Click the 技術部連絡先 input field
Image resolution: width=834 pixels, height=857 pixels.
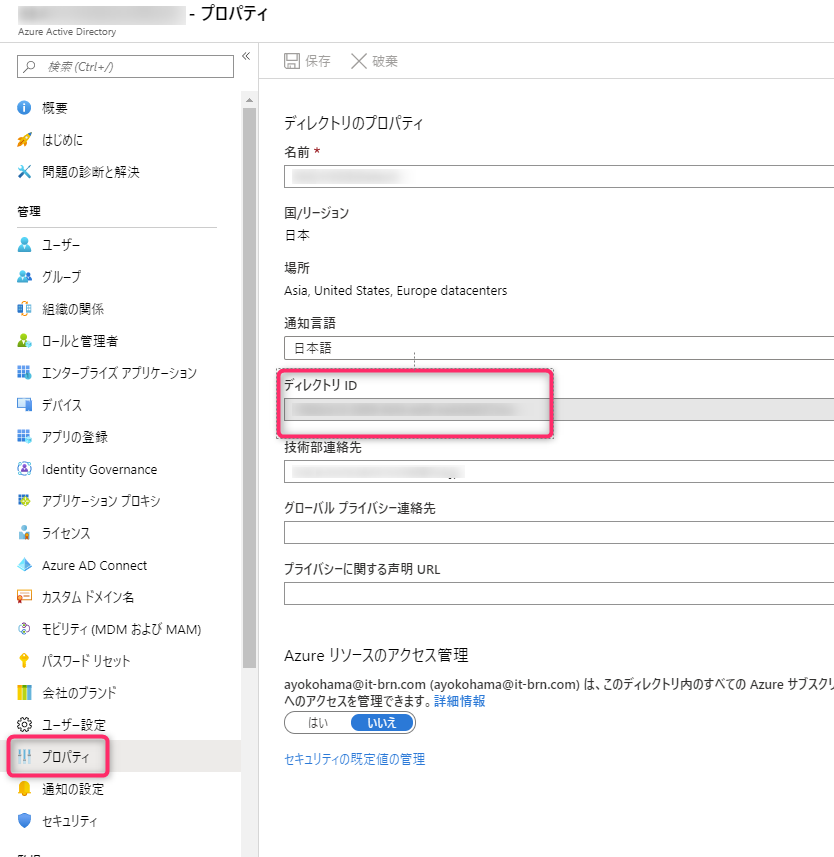(559, 472)
